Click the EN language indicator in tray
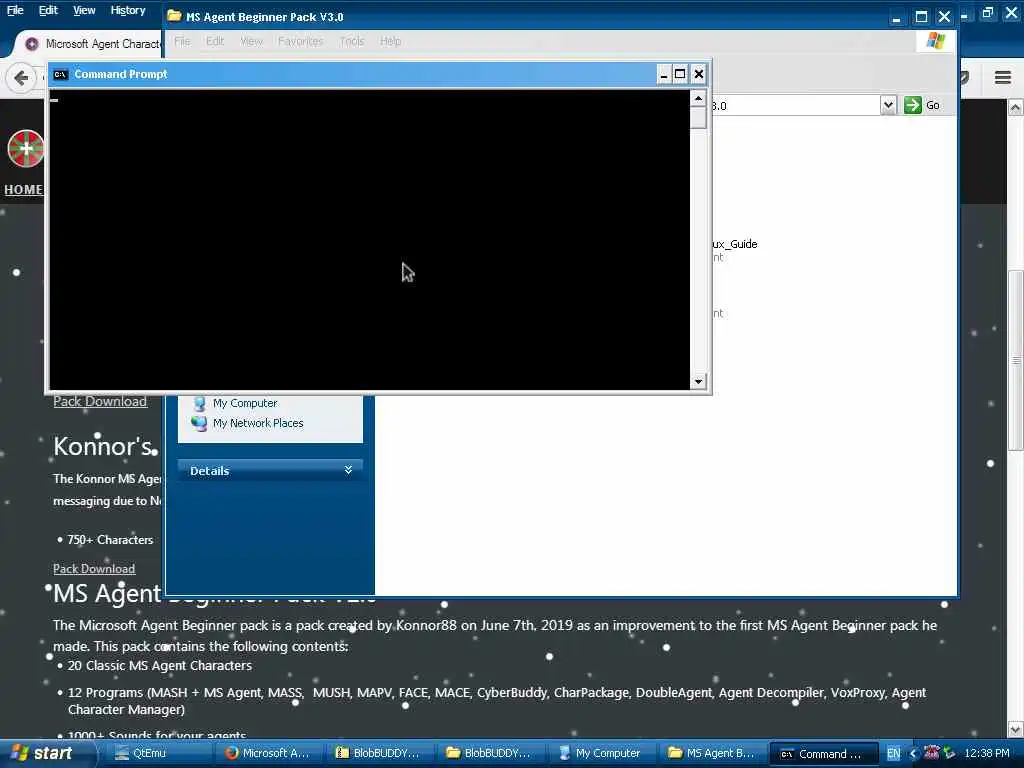 click(x=893, y=754)
